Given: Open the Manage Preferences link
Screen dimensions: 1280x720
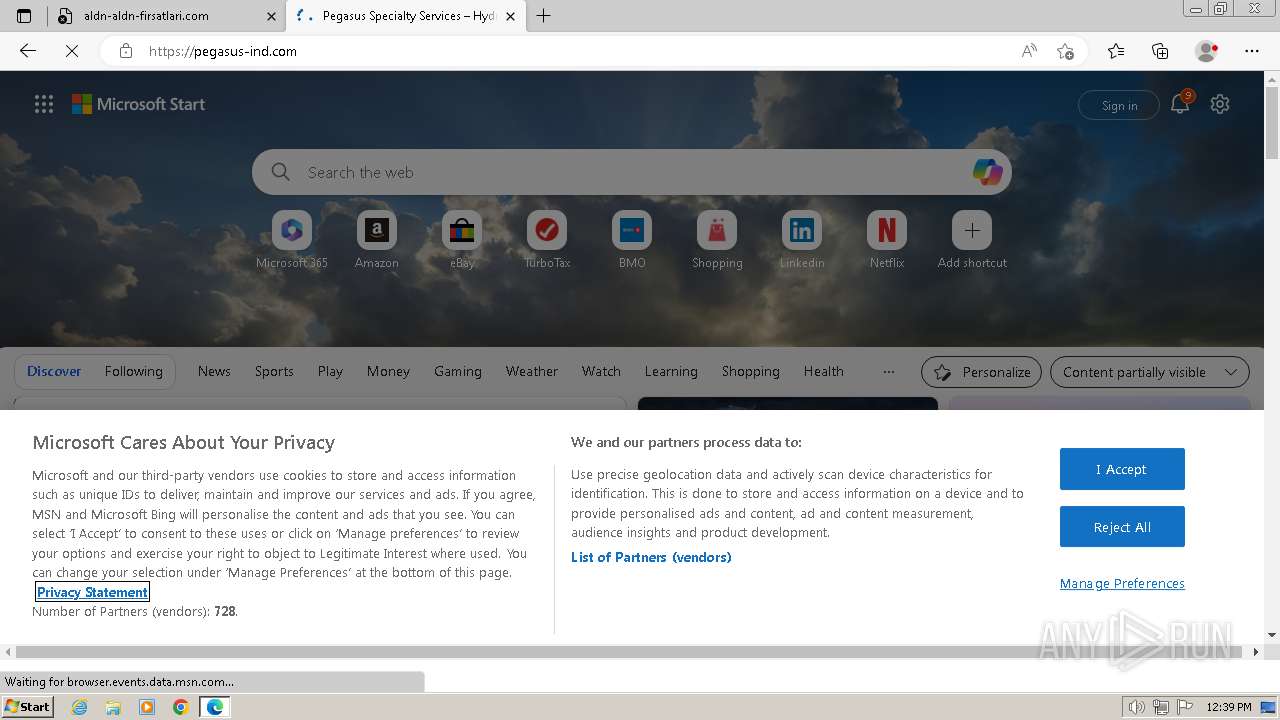Looking at the screenshot, I should [1122, 584].
